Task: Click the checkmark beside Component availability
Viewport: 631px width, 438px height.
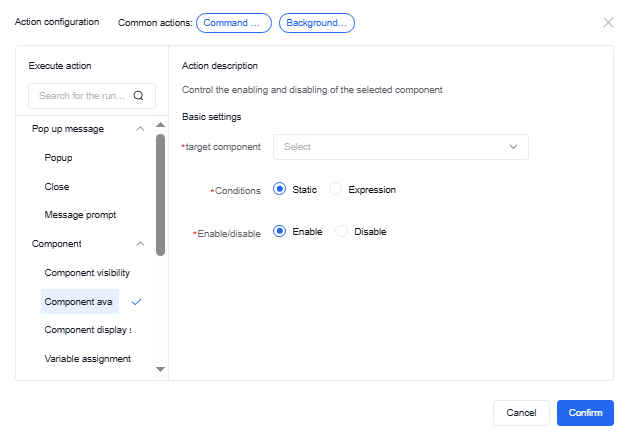Action: pyautogui.click(x=137, y=301)
